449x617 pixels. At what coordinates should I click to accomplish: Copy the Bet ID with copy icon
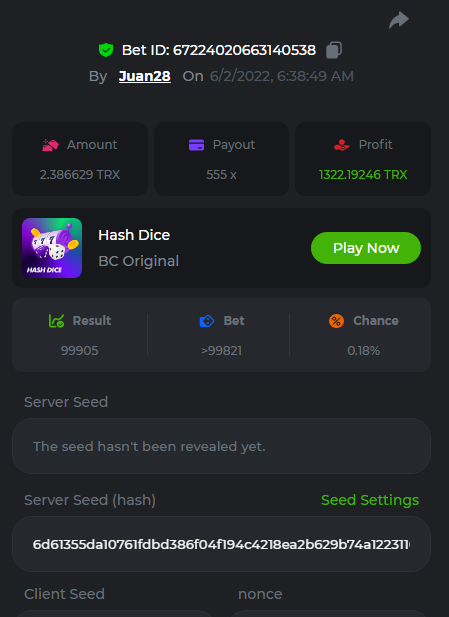[x=334, y=50]
